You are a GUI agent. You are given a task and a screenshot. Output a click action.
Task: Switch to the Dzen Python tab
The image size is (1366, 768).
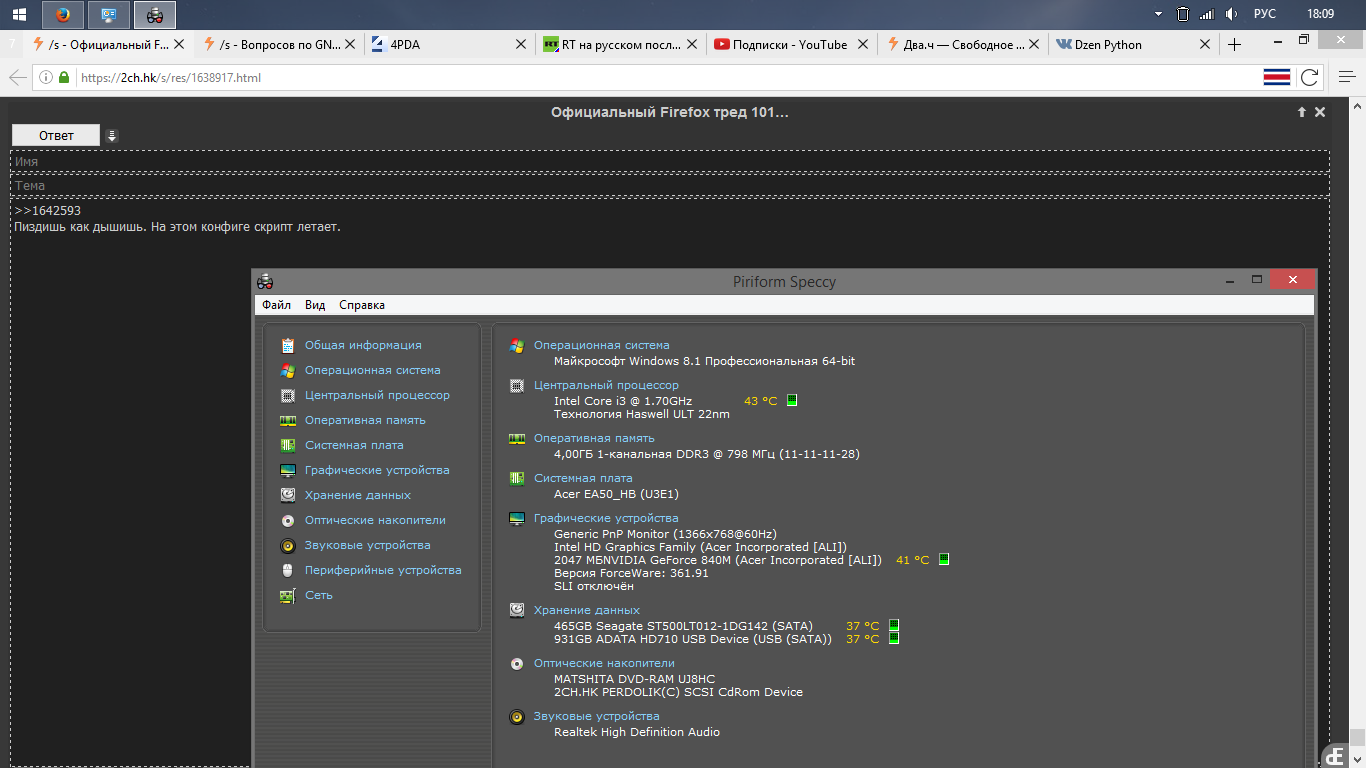pyautogui.click(x=1130, y=44)
